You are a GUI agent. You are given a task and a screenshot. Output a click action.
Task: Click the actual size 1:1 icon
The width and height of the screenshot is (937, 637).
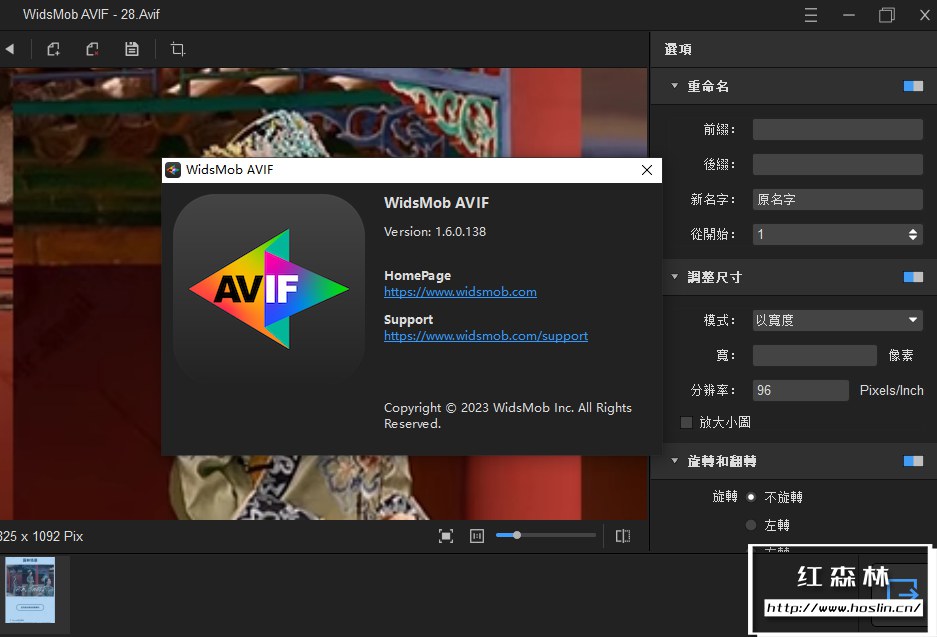pyautogui.click(x=477, y=536)
